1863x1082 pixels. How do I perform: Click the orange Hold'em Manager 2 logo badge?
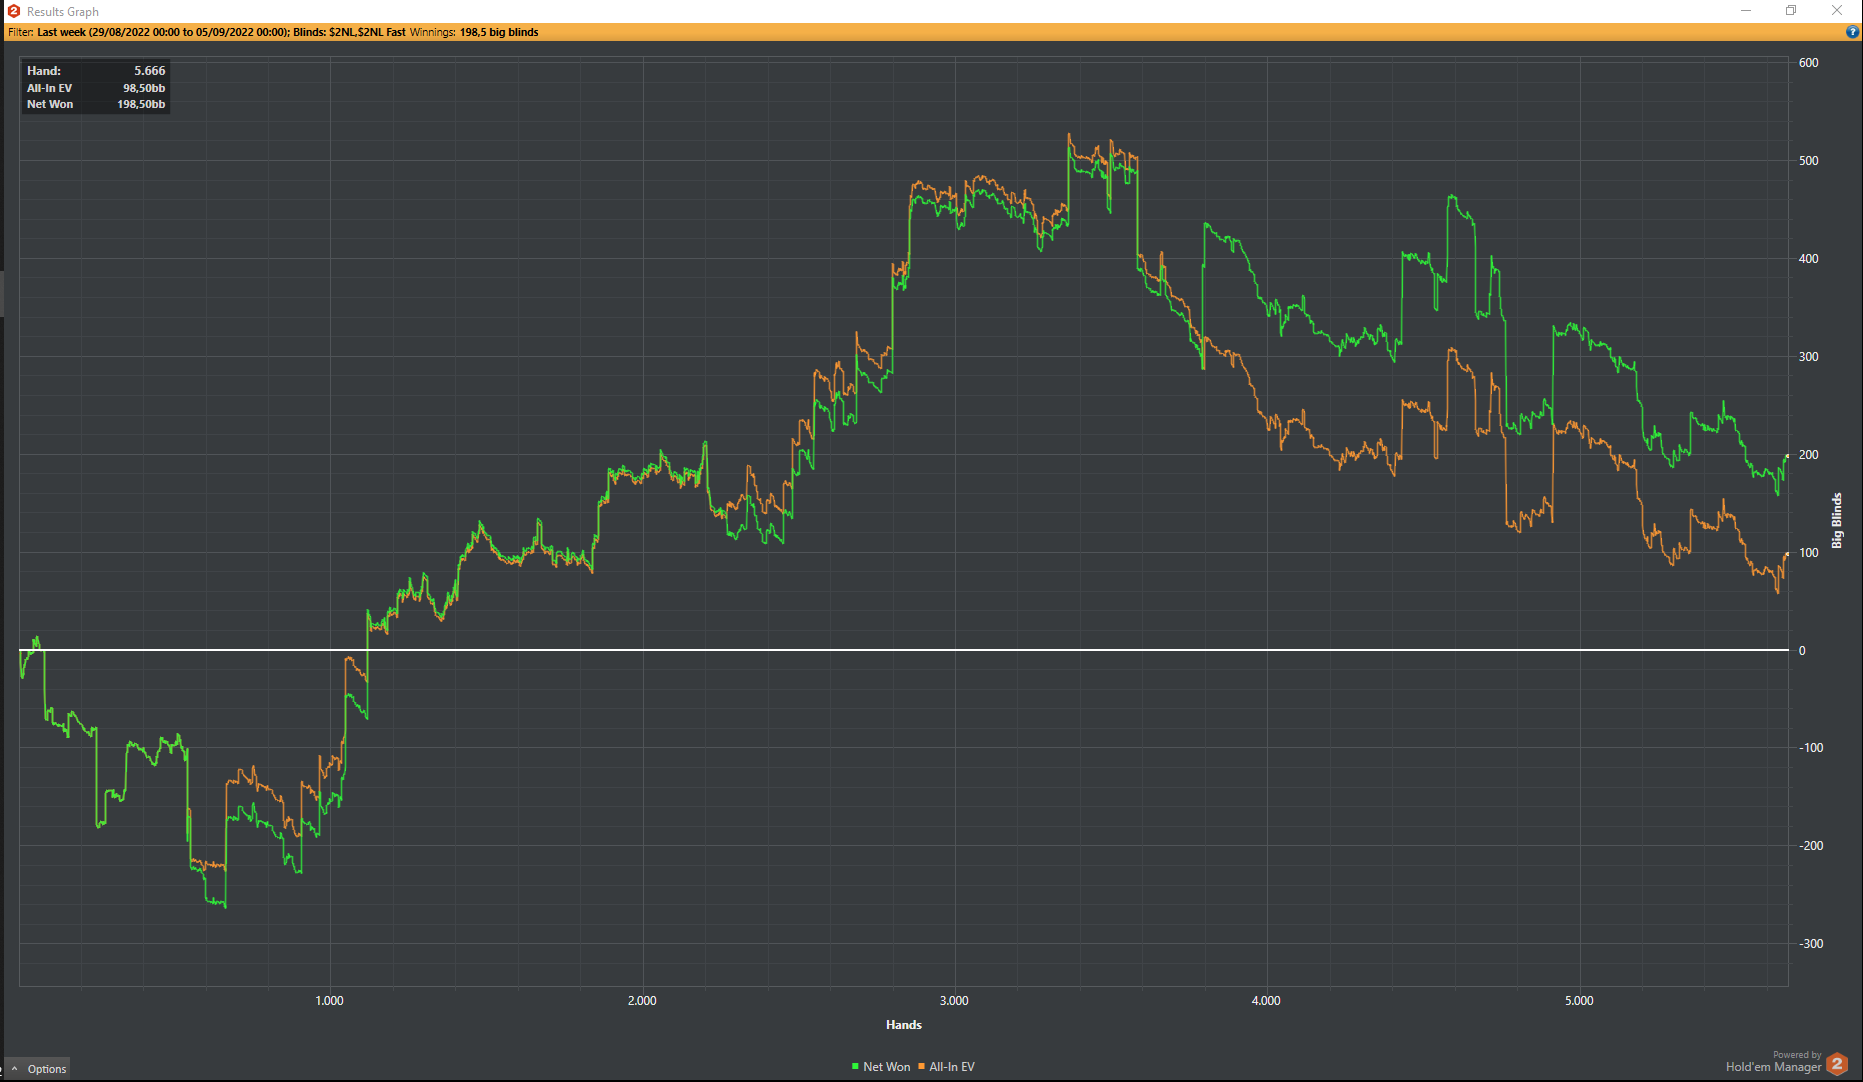coord(1838,1064)
